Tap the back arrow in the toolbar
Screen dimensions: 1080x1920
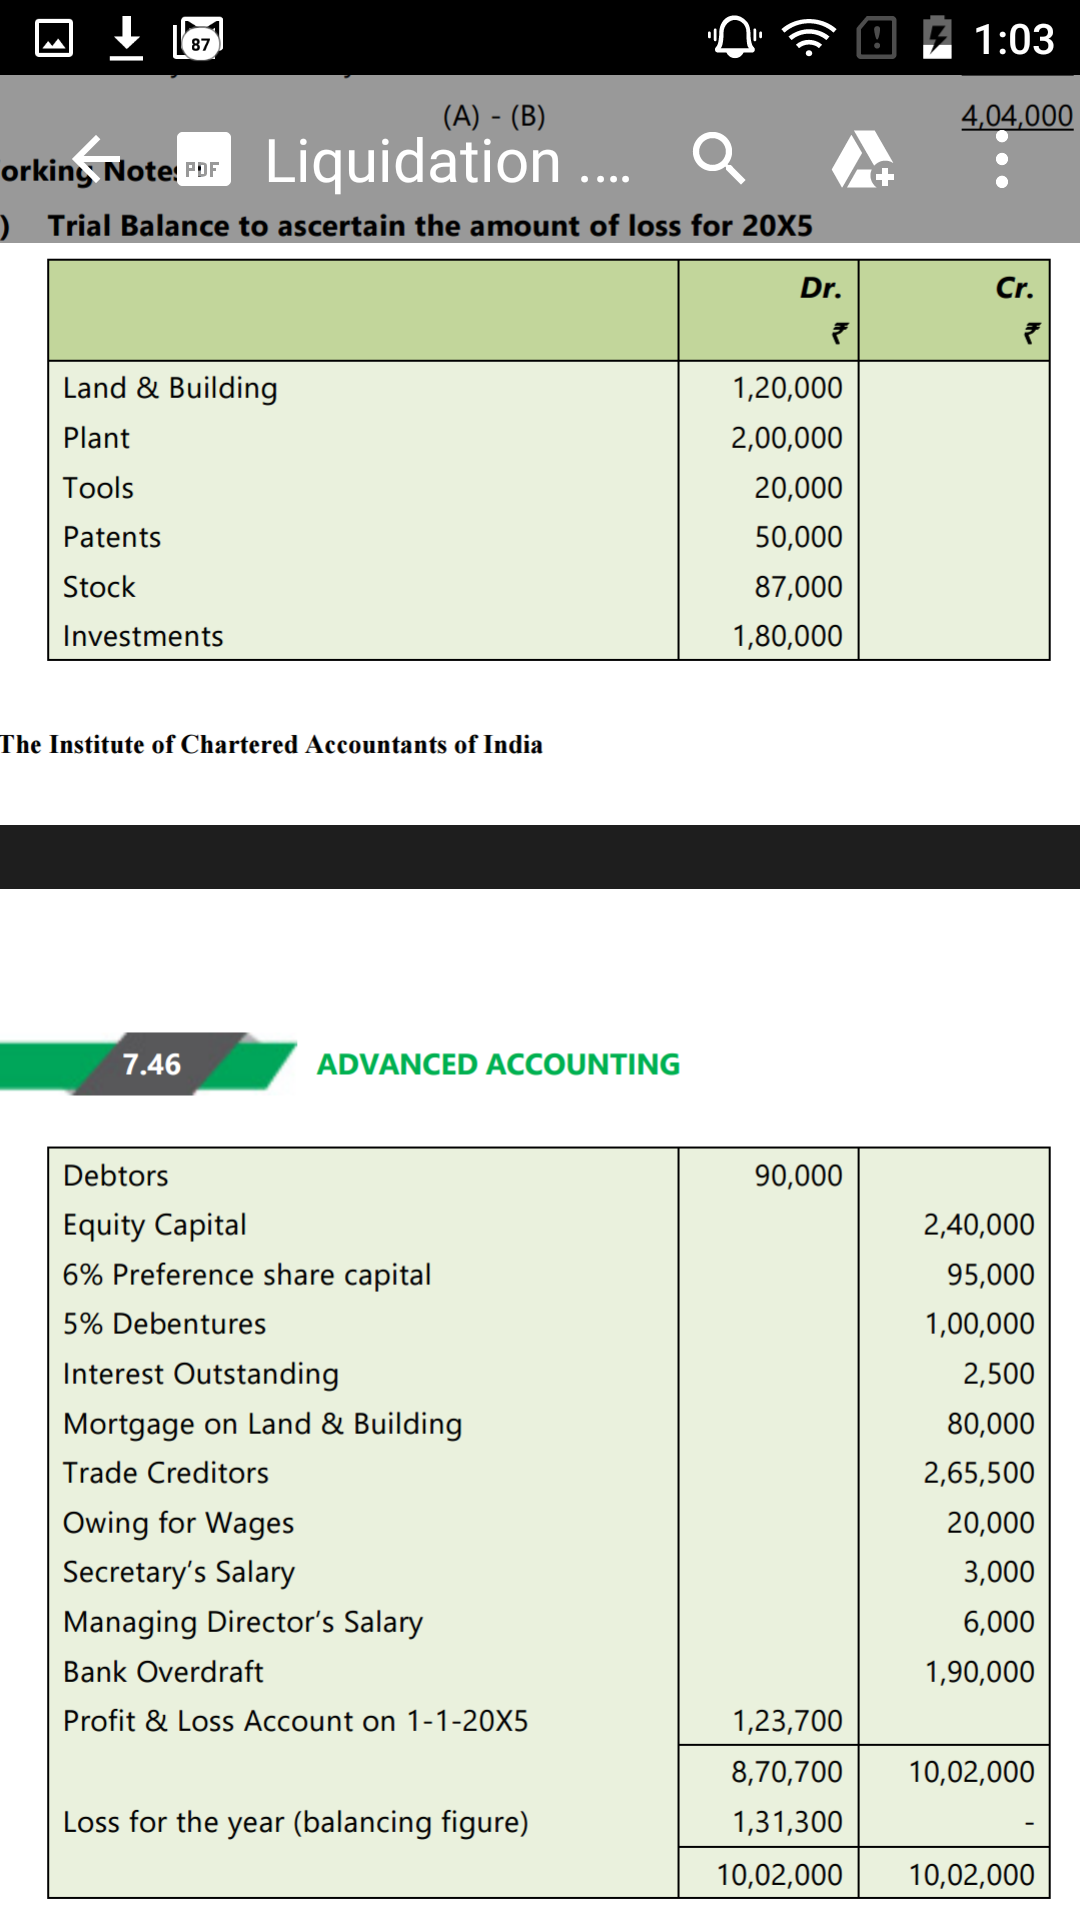pyautogui.click(x=97, y=160)
